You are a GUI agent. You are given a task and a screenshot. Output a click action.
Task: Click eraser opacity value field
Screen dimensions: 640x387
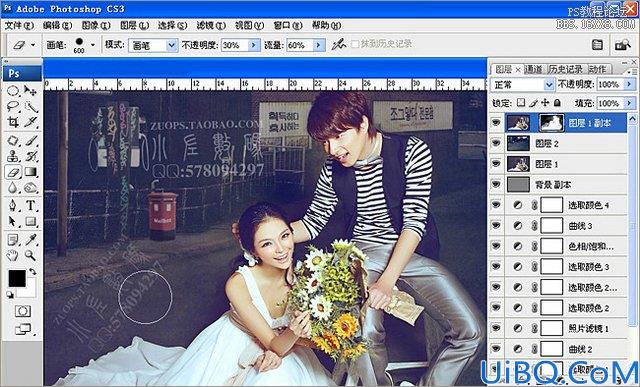pyautogui.click(x=235, y=45)
